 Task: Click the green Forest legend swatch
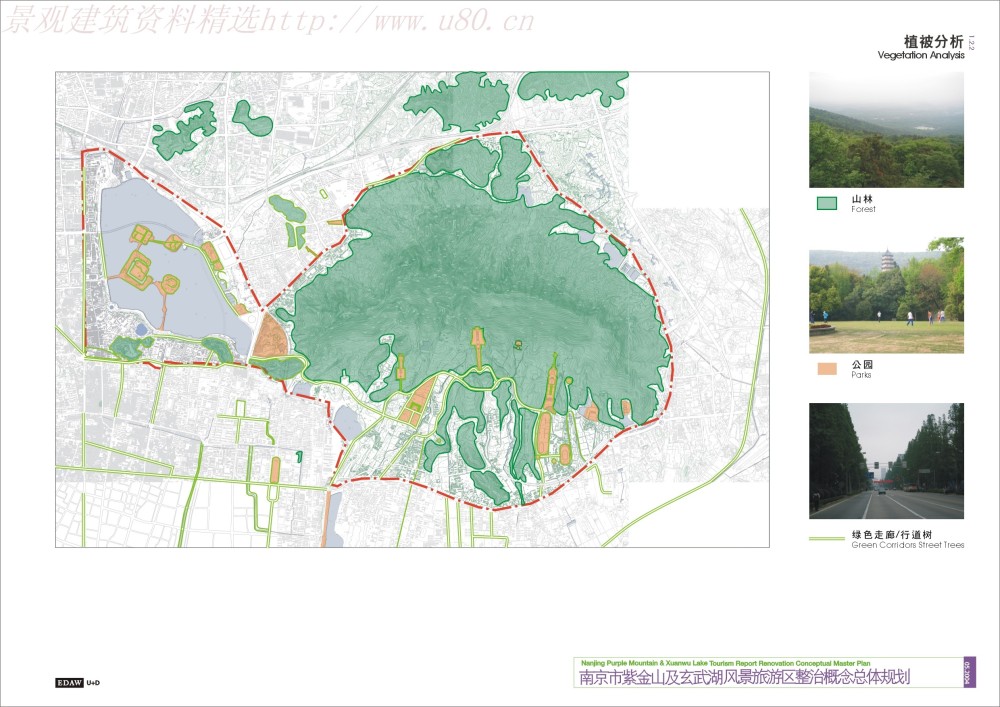826,204
